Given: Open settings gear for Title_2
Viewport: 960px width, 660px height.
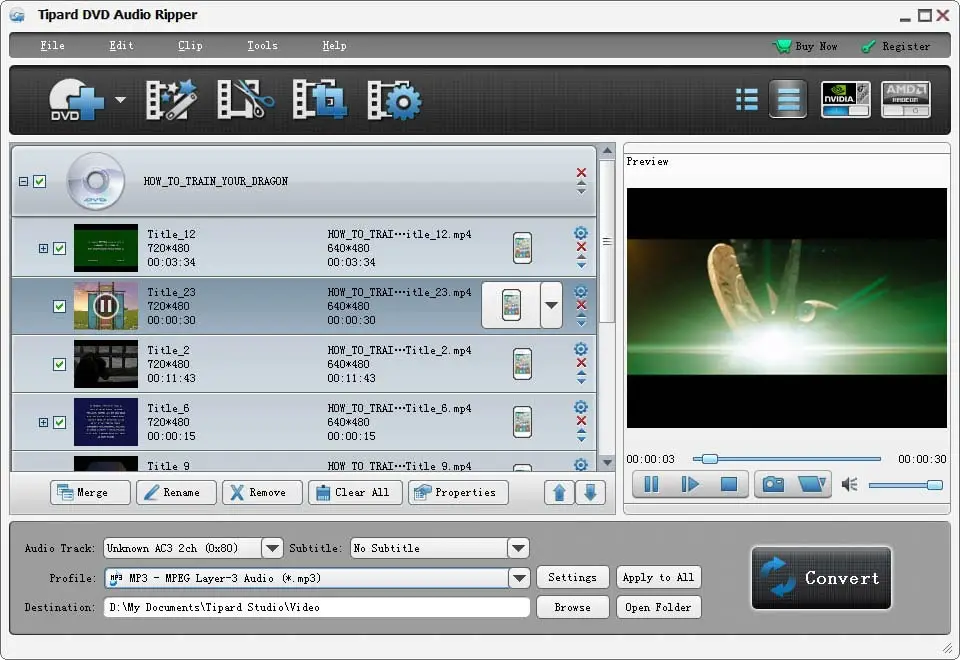Looking at the screenshot, I should tap(581, 349).
